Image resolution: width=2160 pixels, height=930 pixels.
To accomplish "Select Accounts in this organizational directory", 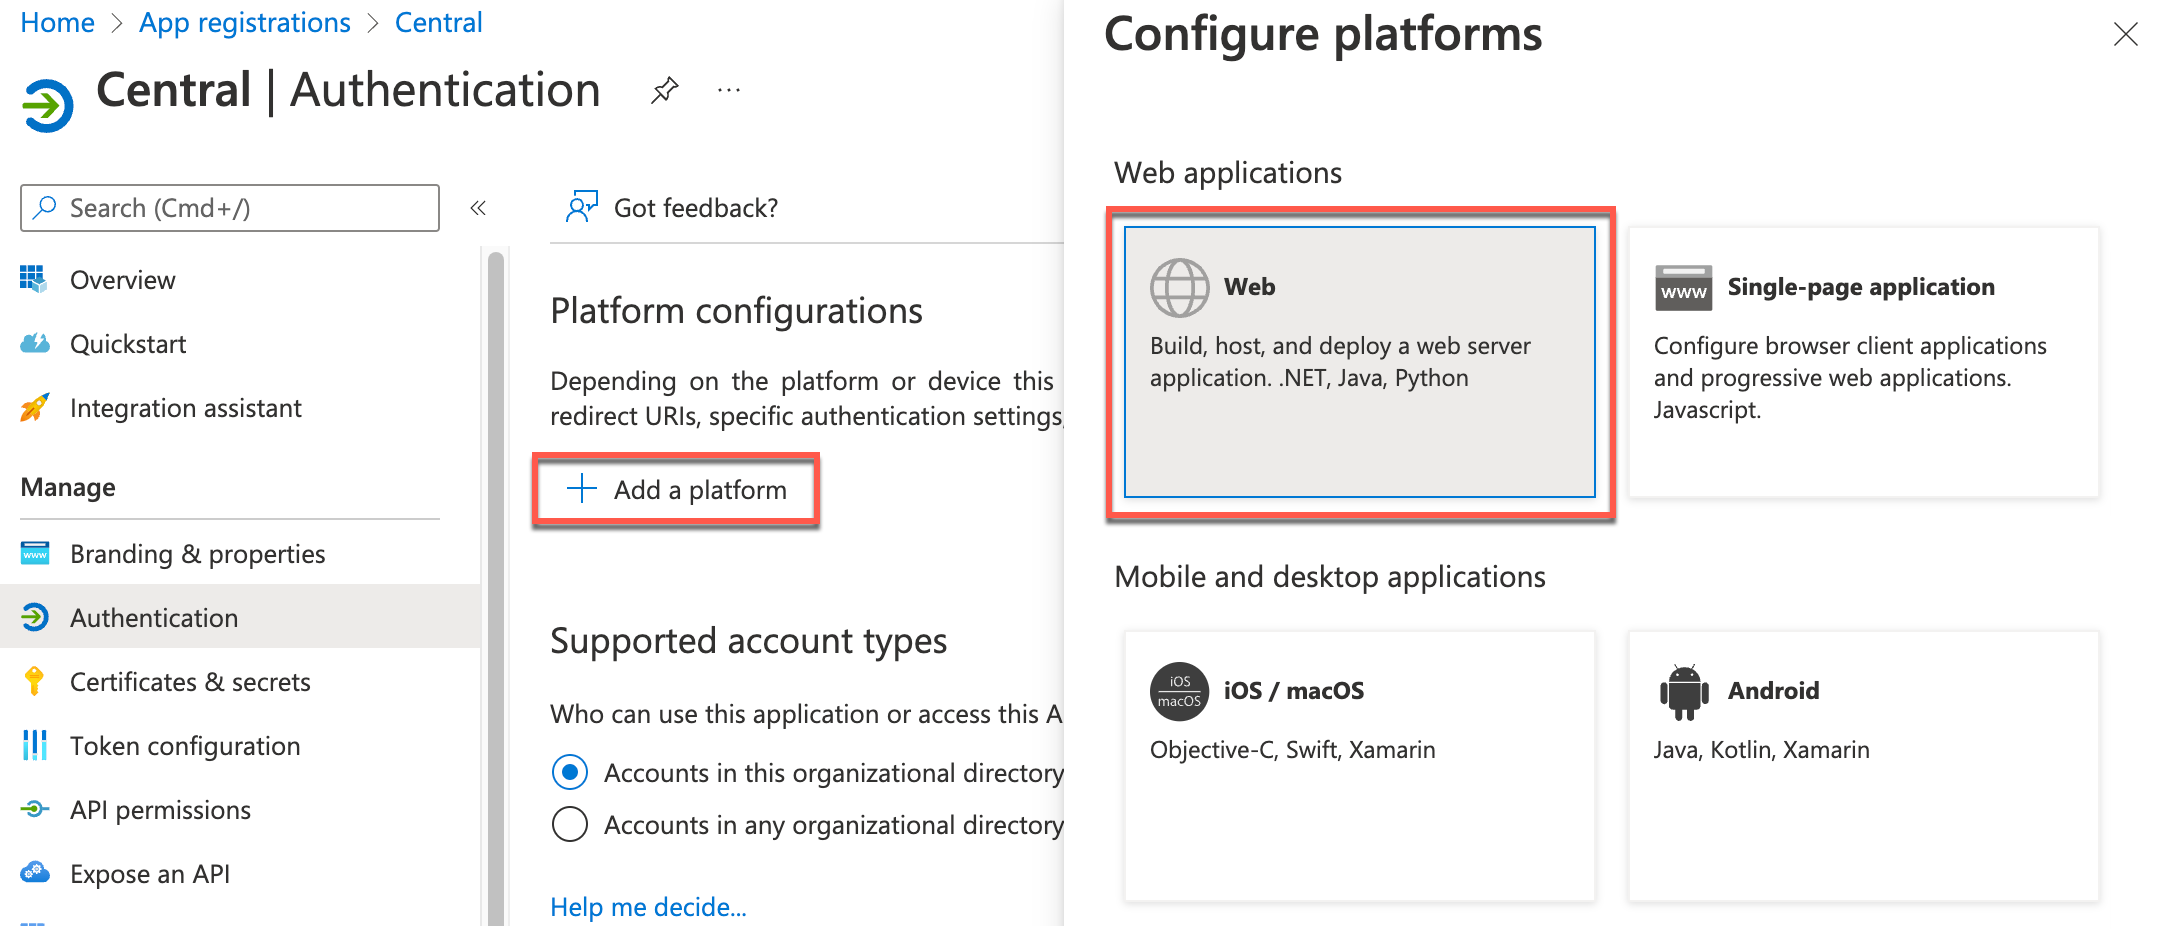I will click(570, 772).
